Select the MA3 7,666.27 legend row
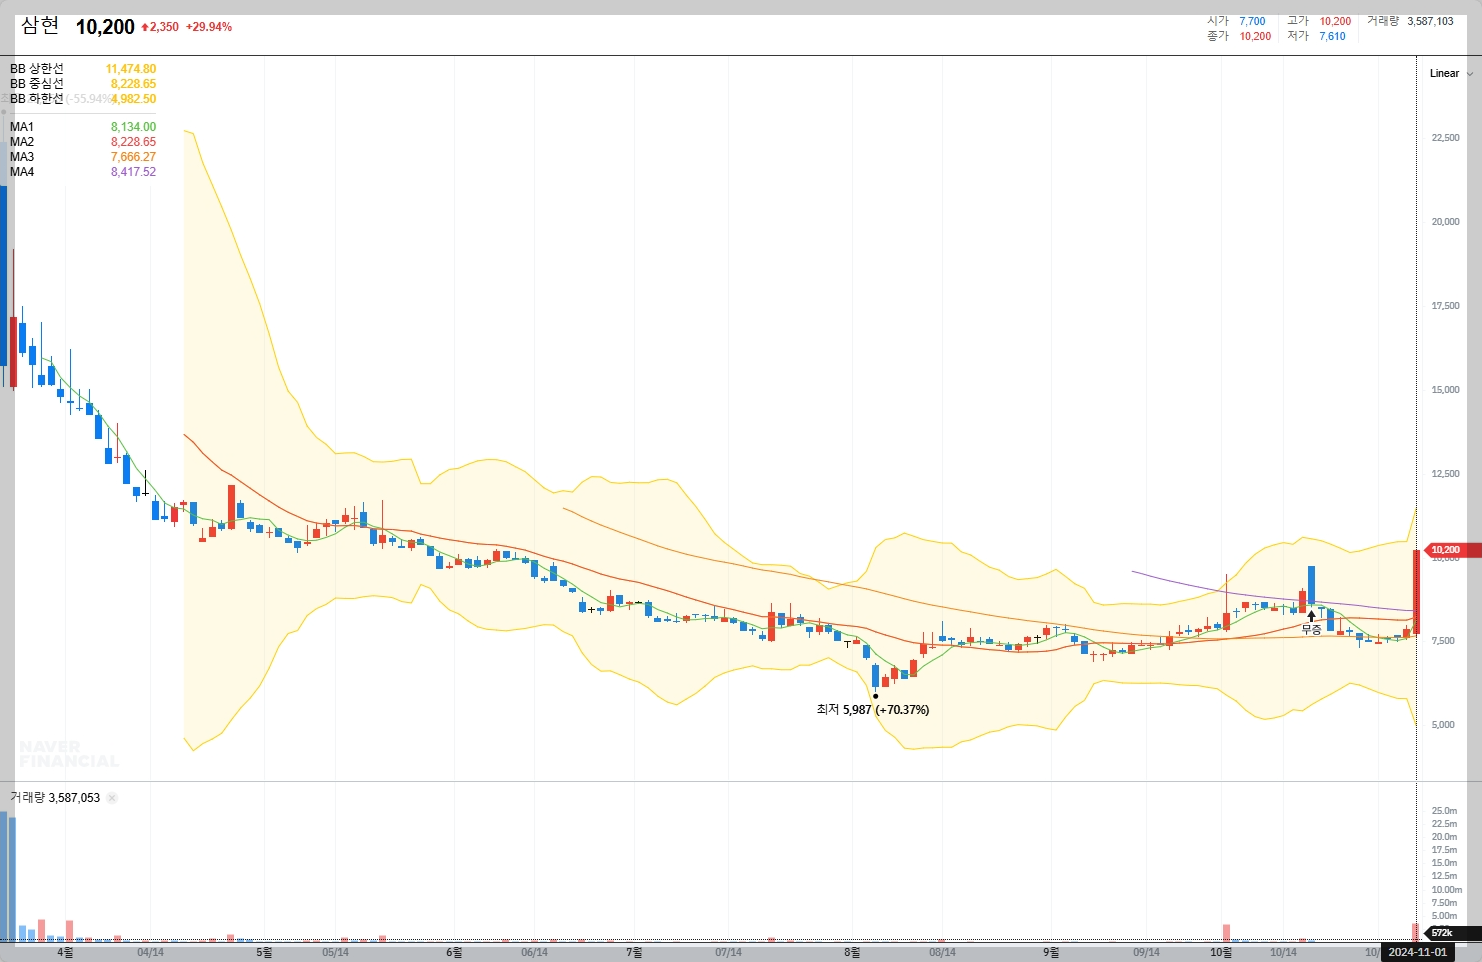Screen dimensions: 1482x962 [x=83, y=157]
